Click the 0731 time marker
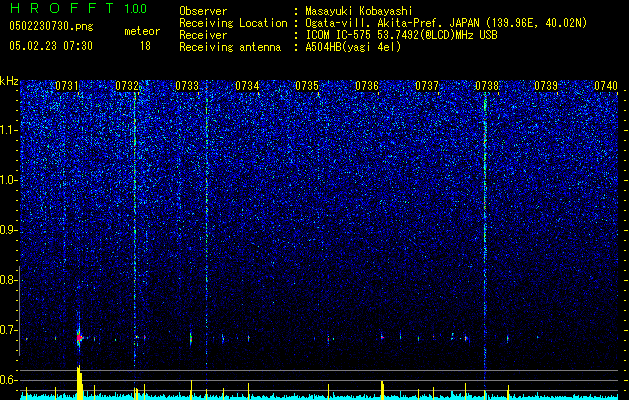This screenshot has height=400, width=629. click(67, 86)
